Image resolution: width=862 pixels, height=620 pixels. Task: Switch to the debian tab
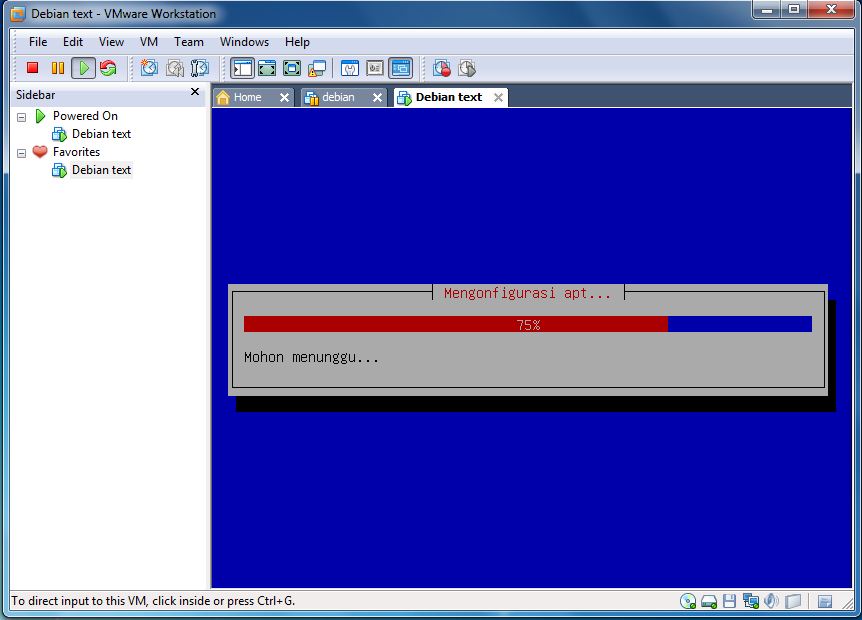[x=338, y=97]
